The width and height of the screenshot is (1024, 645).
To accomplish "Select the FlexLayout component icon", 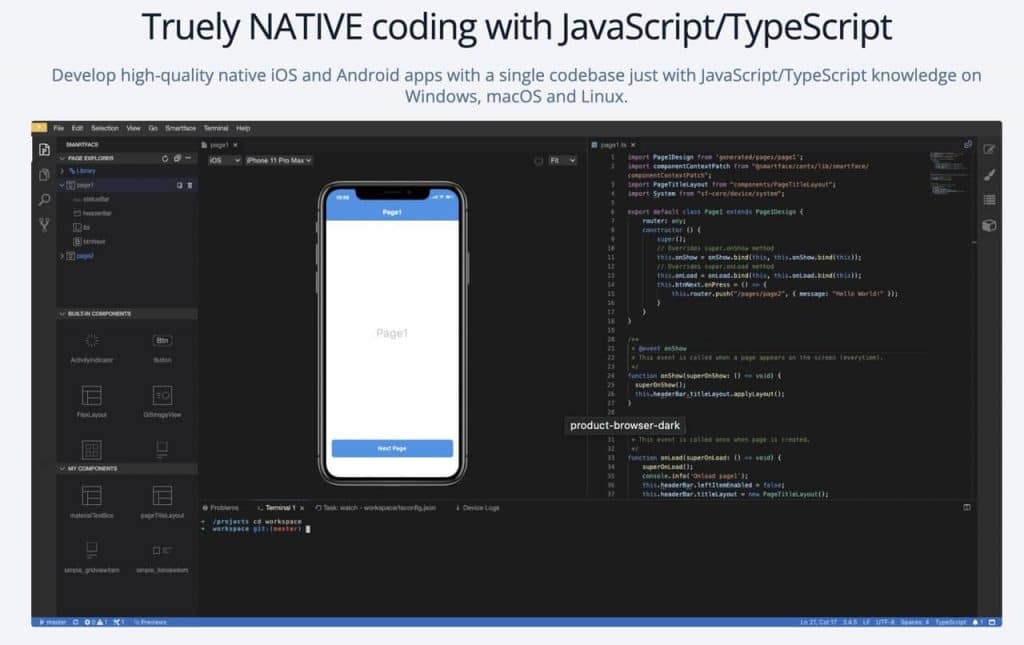I will point(91,395).
